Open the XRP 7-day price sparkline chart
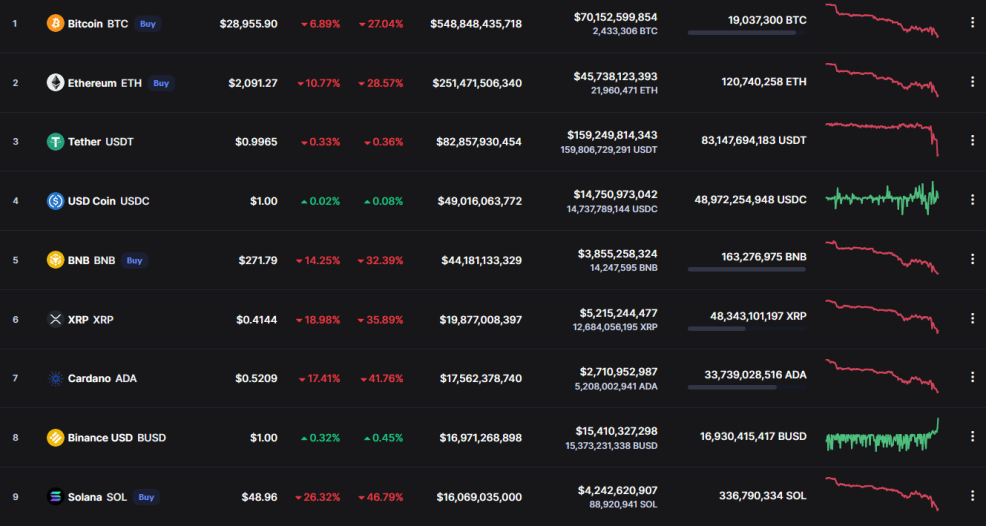 [882, 316]
